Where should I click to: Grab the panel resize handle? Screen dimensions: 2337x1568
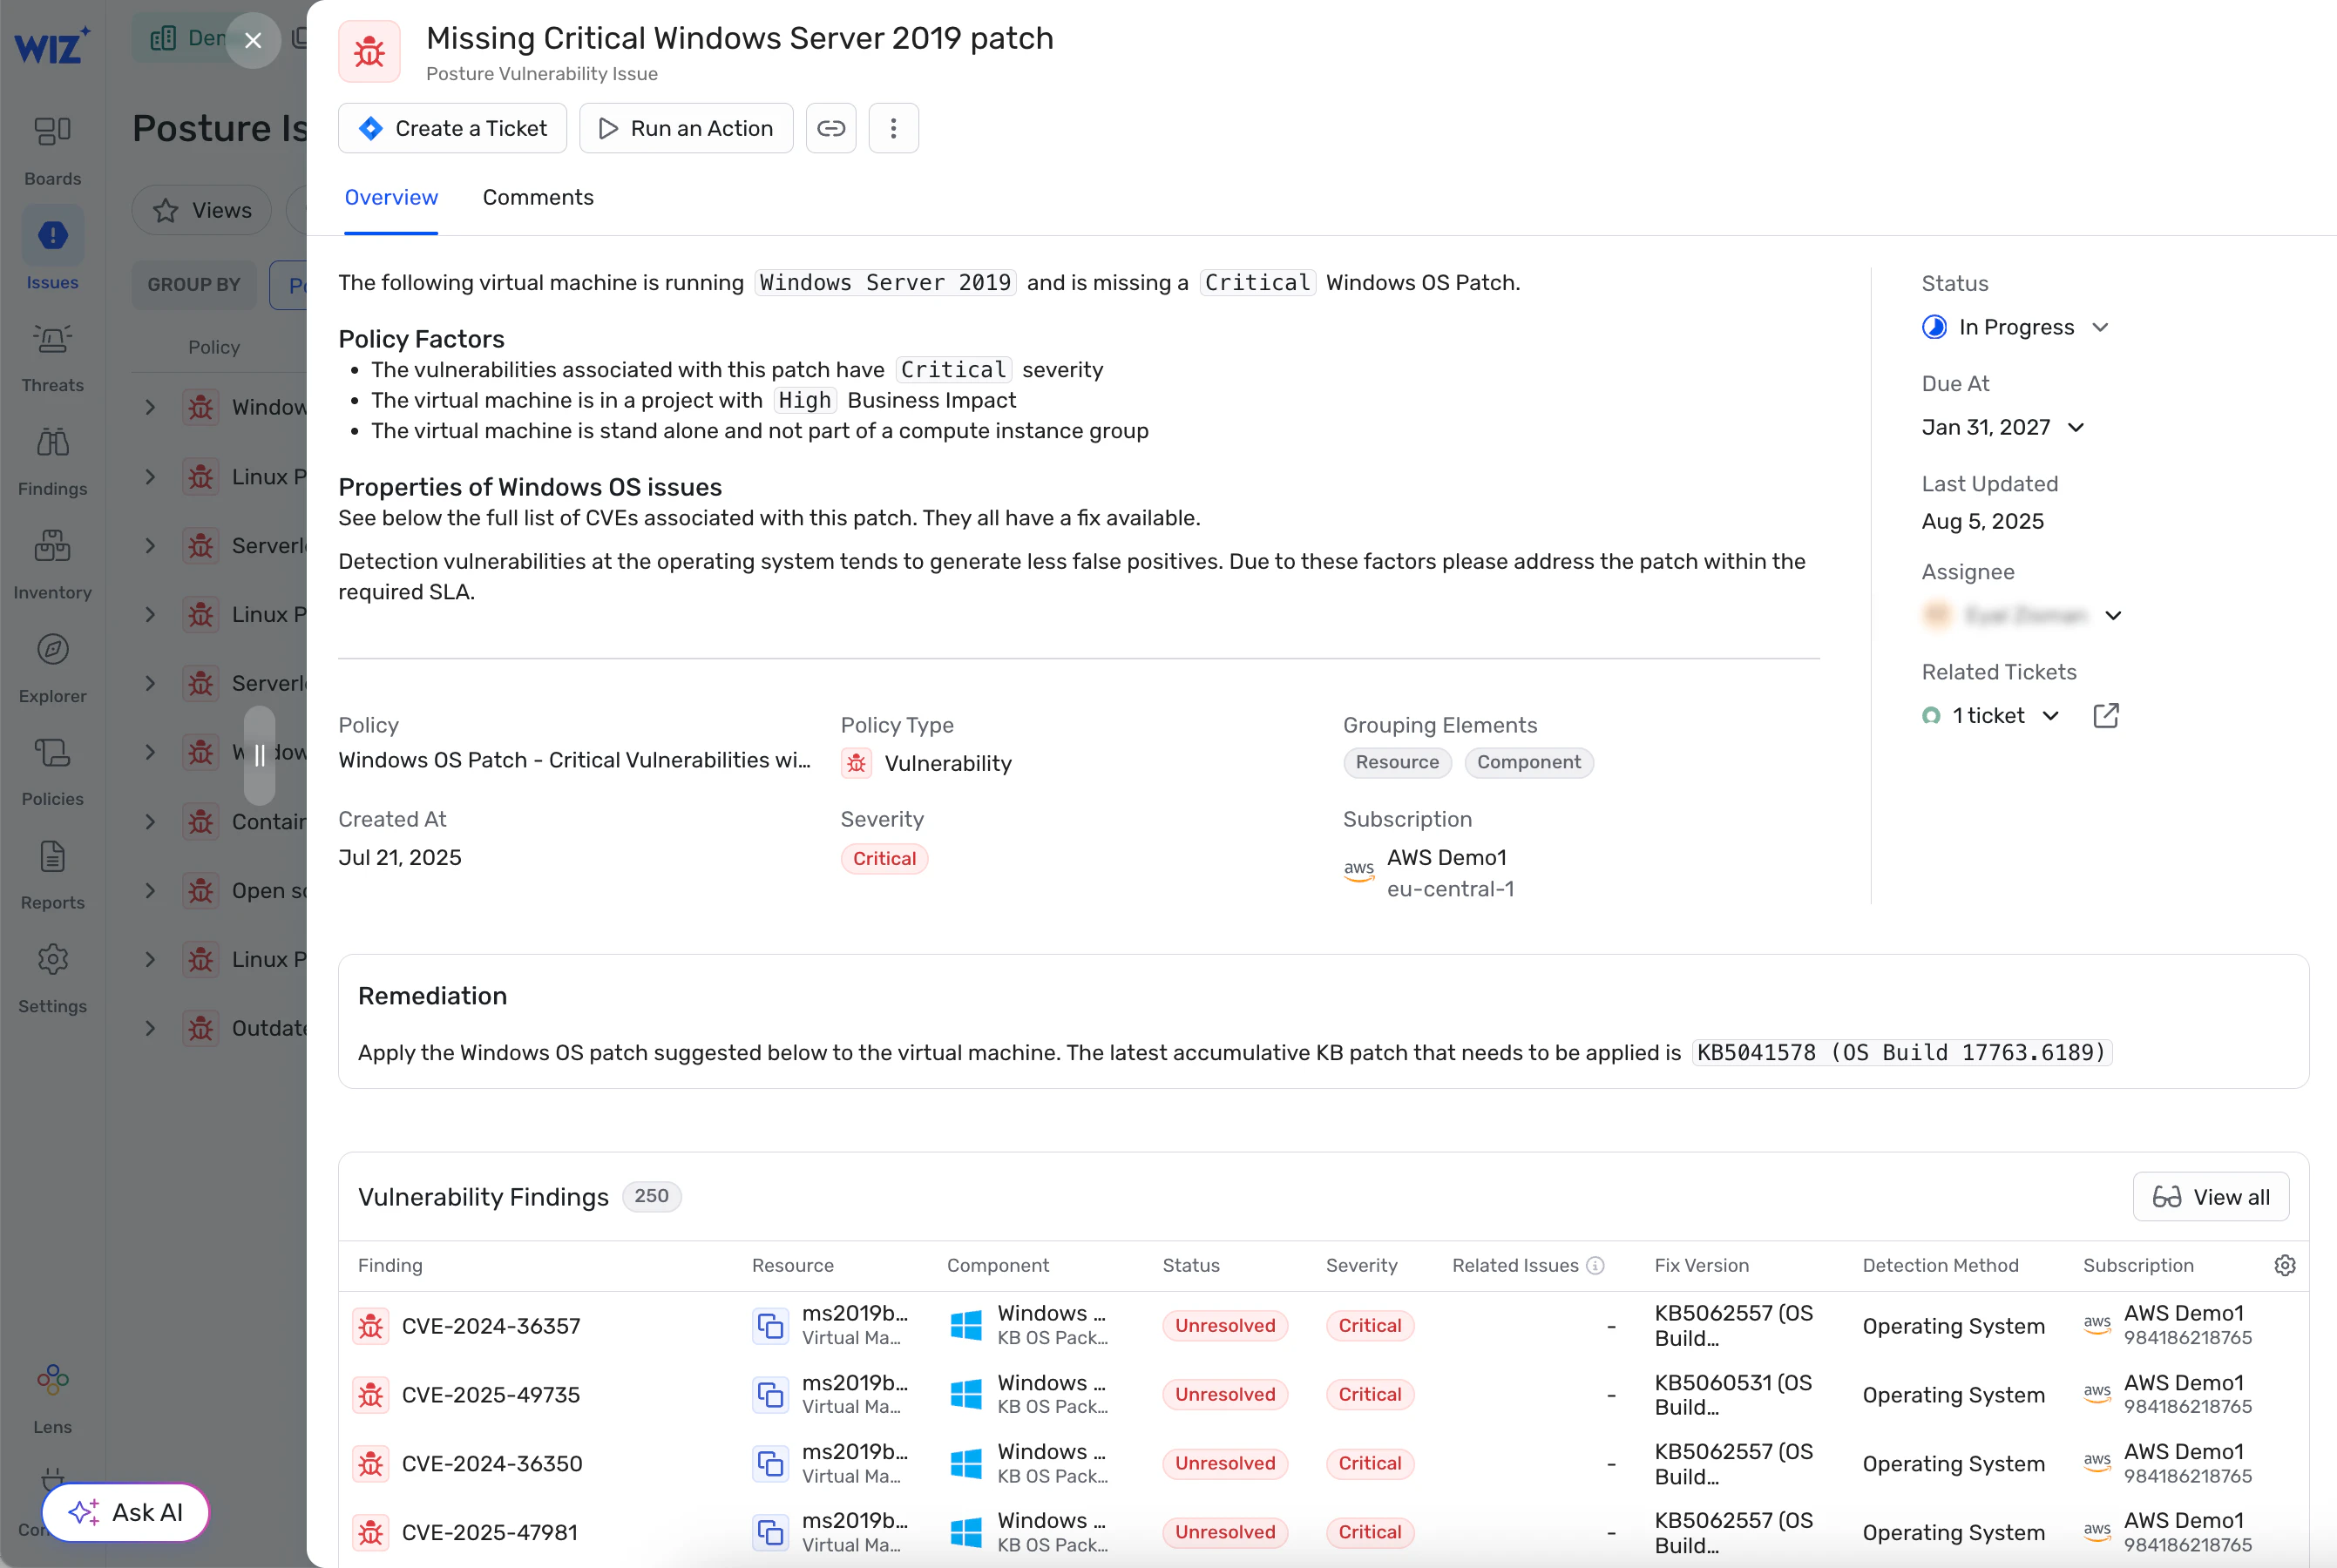(x=260, y=755)
